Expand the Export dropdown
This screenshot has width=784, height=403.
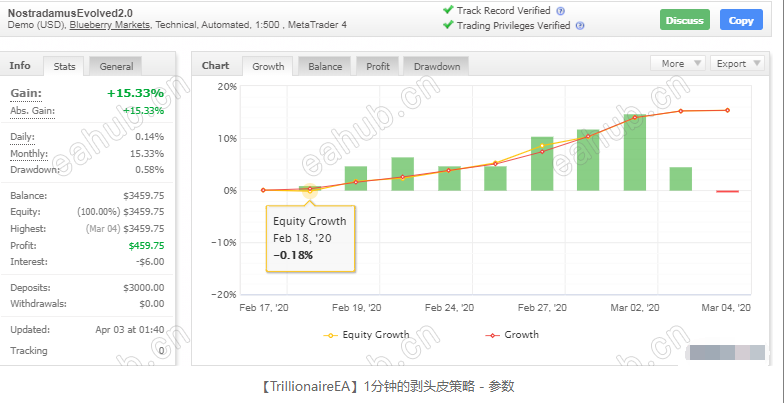737,64
